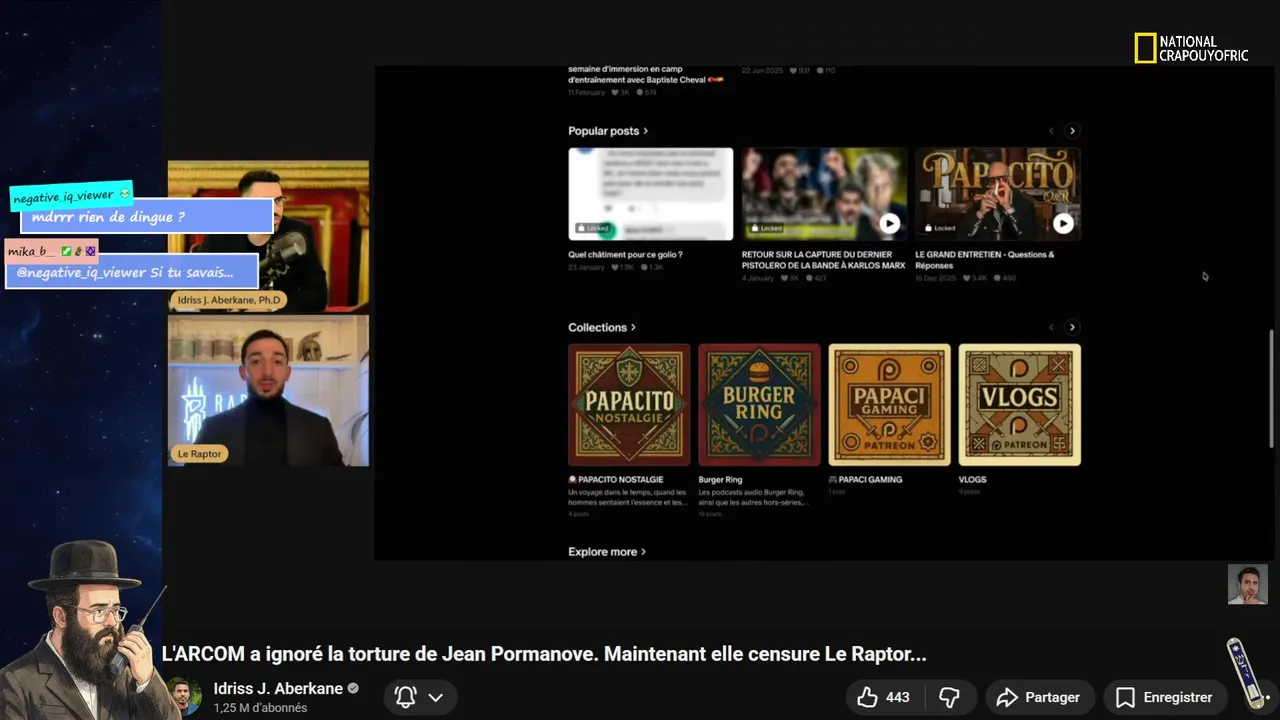Image resolution: width=1280 pixels, height=720 pixels.
Task: Click the Burger Ring collection title text
Action: [720, 480]
